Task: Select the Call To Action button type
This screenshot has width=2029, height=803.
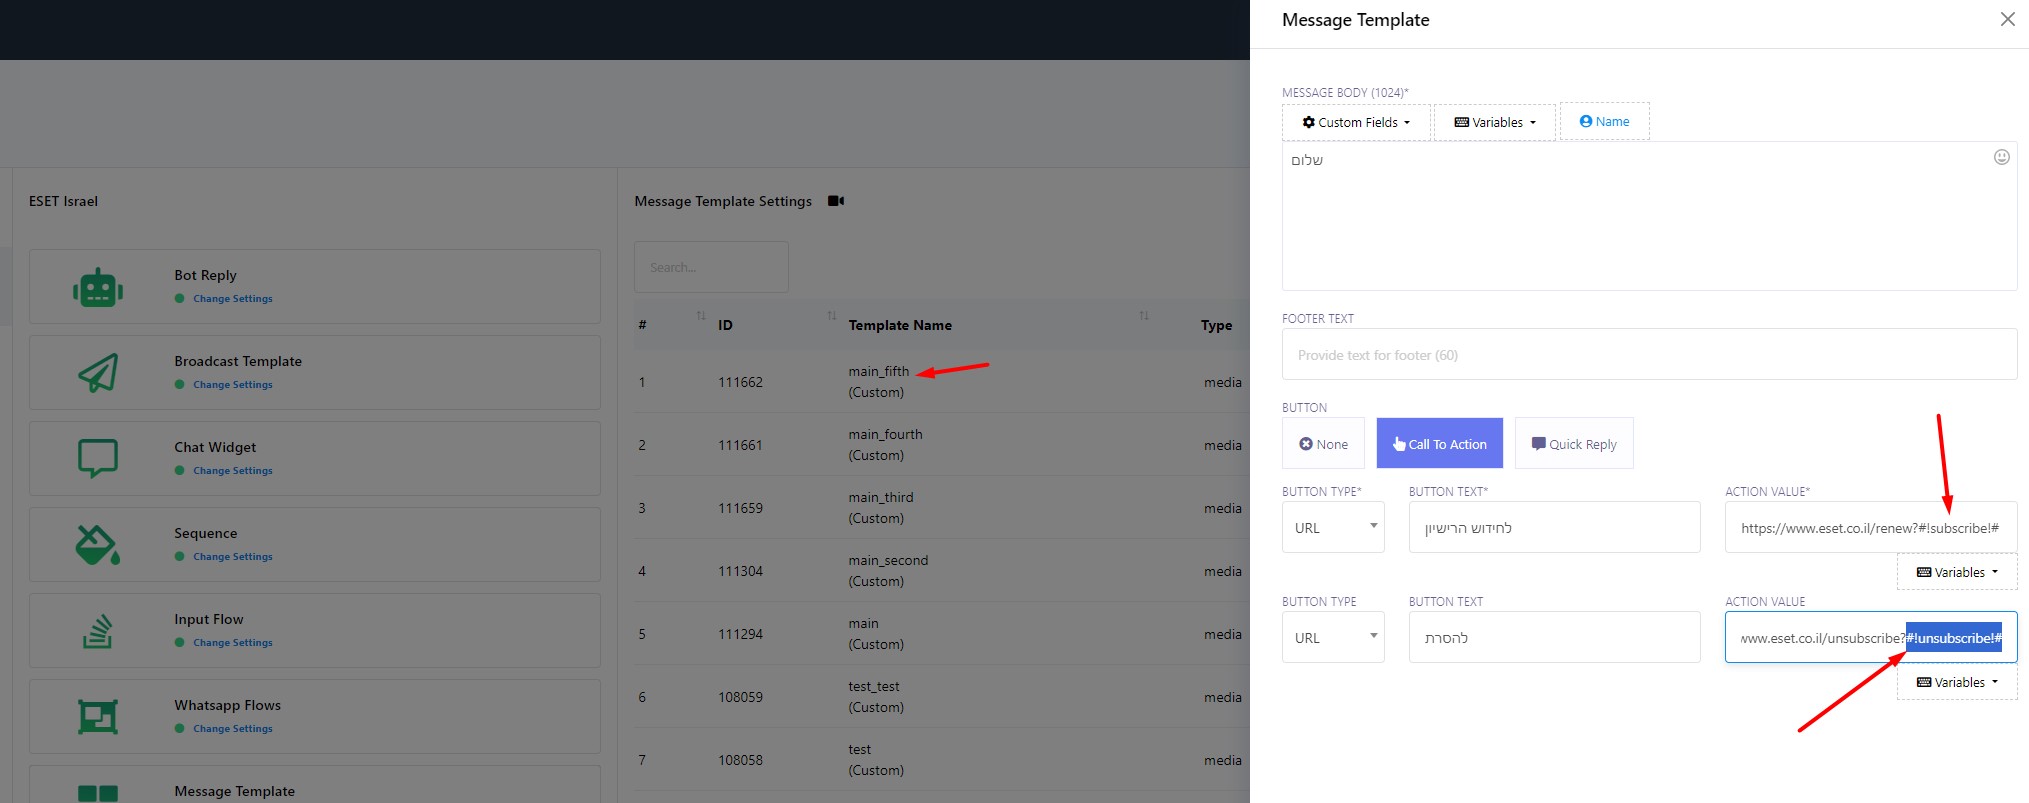Action: coord(1439,444)
